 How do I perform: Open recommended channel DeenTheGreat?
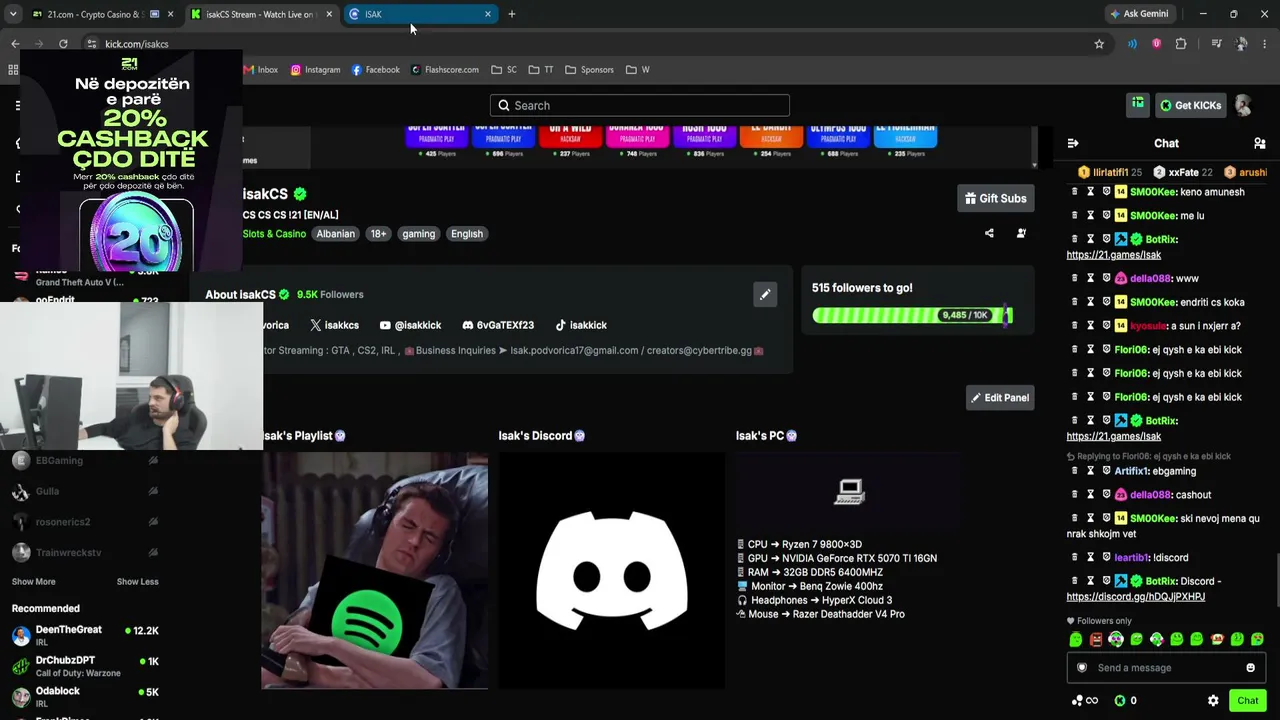(85, 635)
